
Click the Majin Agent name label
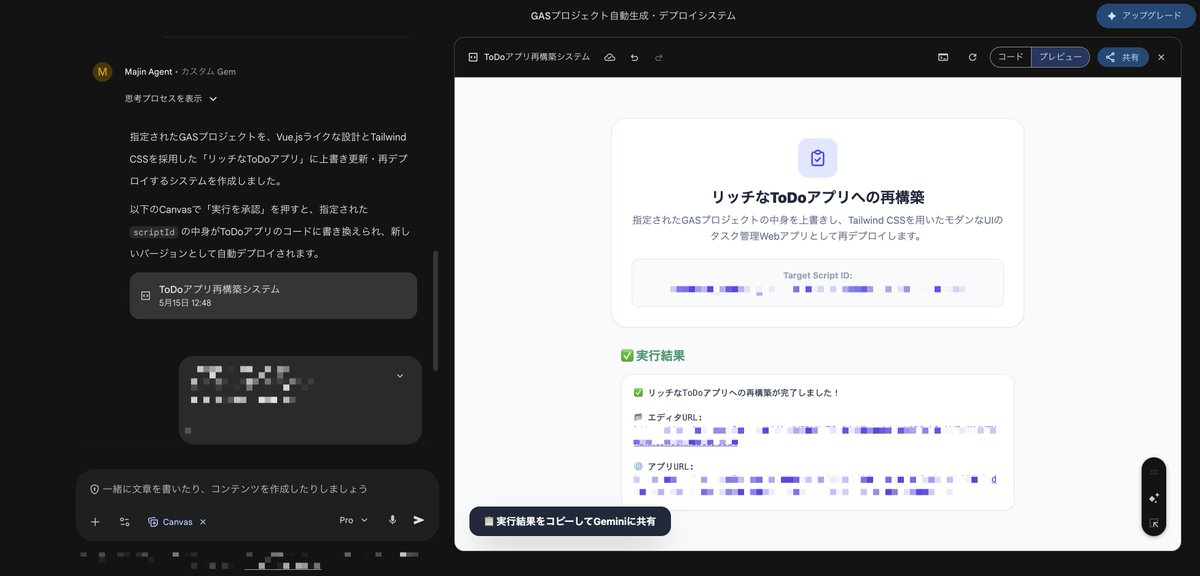tap(148, 72)
